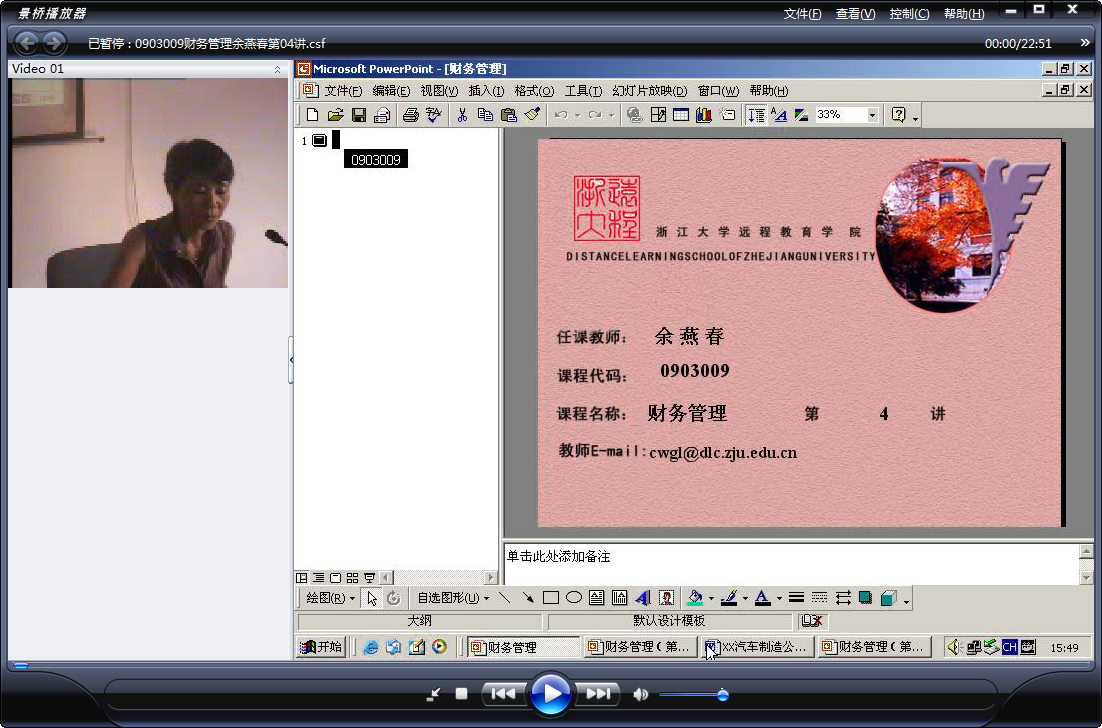Jump to the previous chapter in the player

point(503,694)
